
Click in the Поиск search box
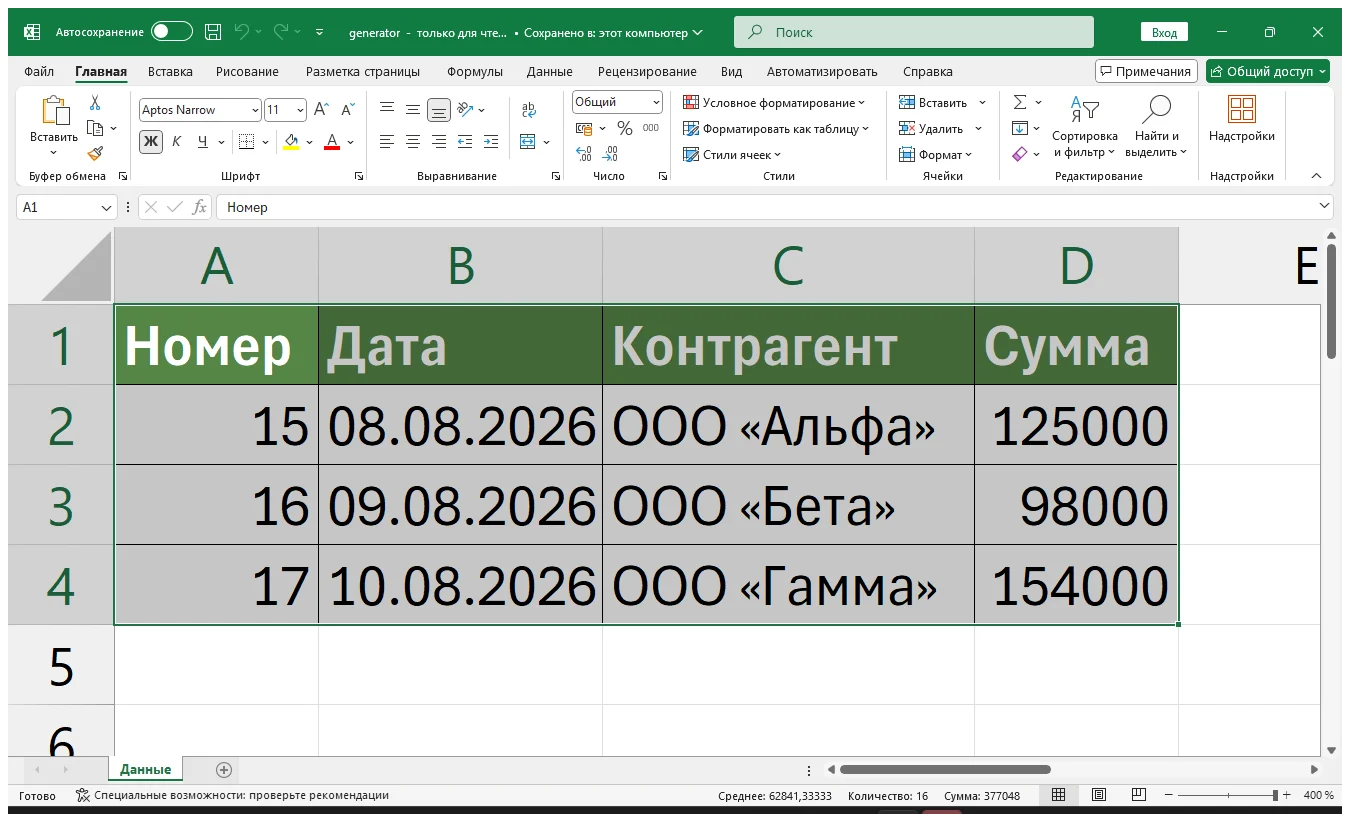click(914, 32)
